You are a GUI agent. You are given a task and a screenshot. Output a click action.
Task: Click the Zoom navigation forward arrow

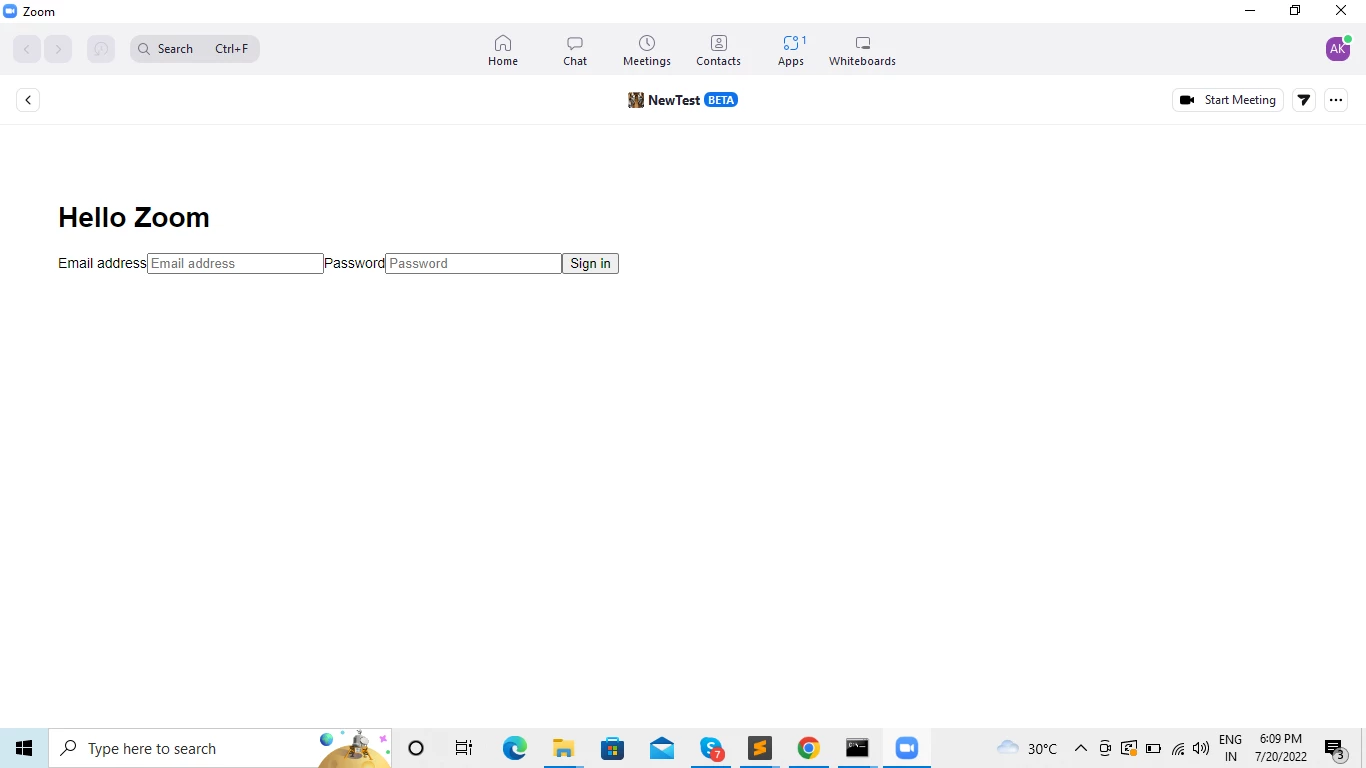click(58, 49)
